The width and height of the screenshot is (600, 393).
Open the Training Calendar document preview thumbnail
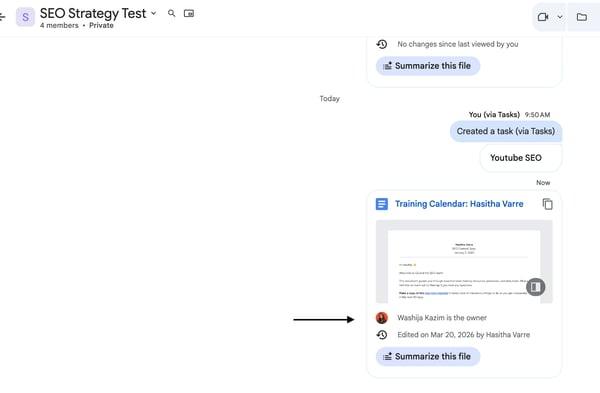coord(464,262)
